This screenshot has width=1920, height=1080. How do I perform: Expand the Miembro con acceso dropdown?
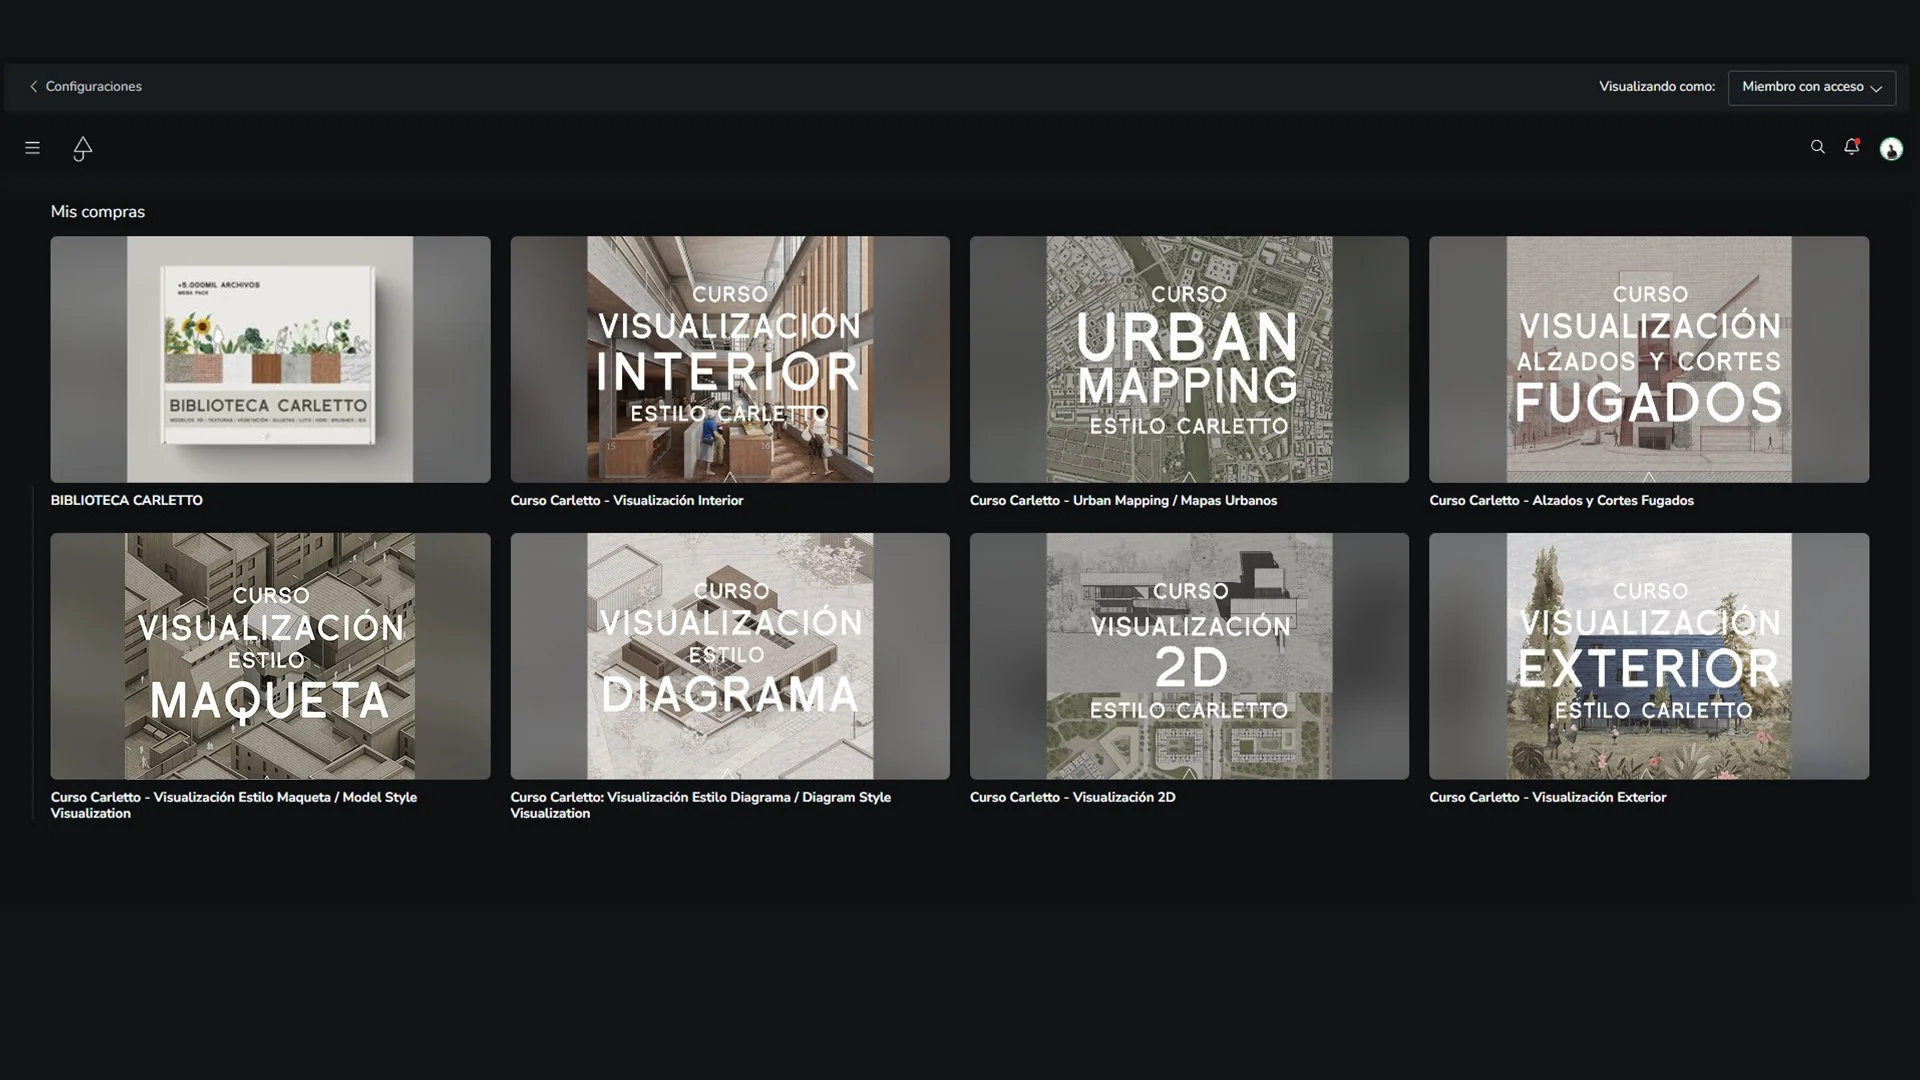1811,87
